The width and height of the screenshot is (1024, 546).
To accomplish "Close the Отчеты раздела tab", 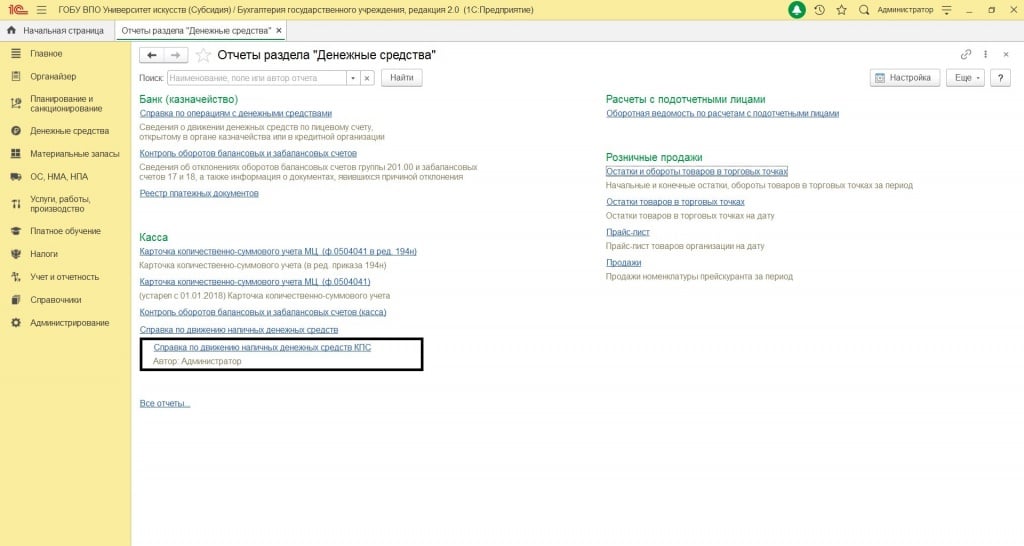I will (278, 31).
